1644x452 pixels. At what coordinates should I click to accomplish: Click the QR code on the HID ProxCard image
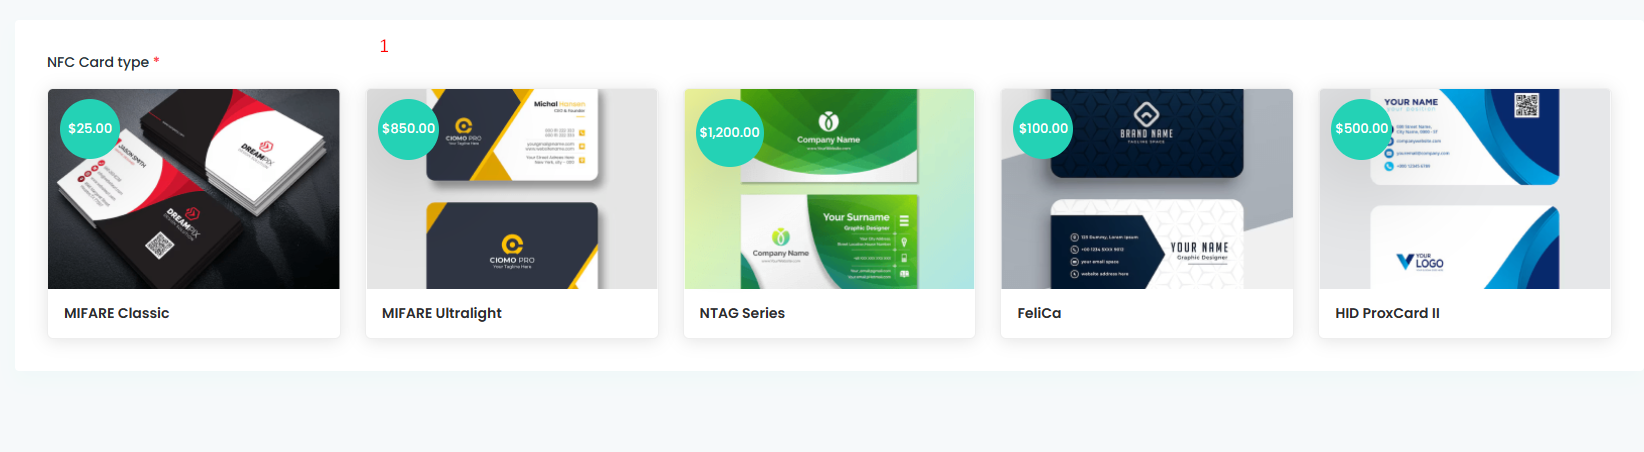pos(1526,105)
